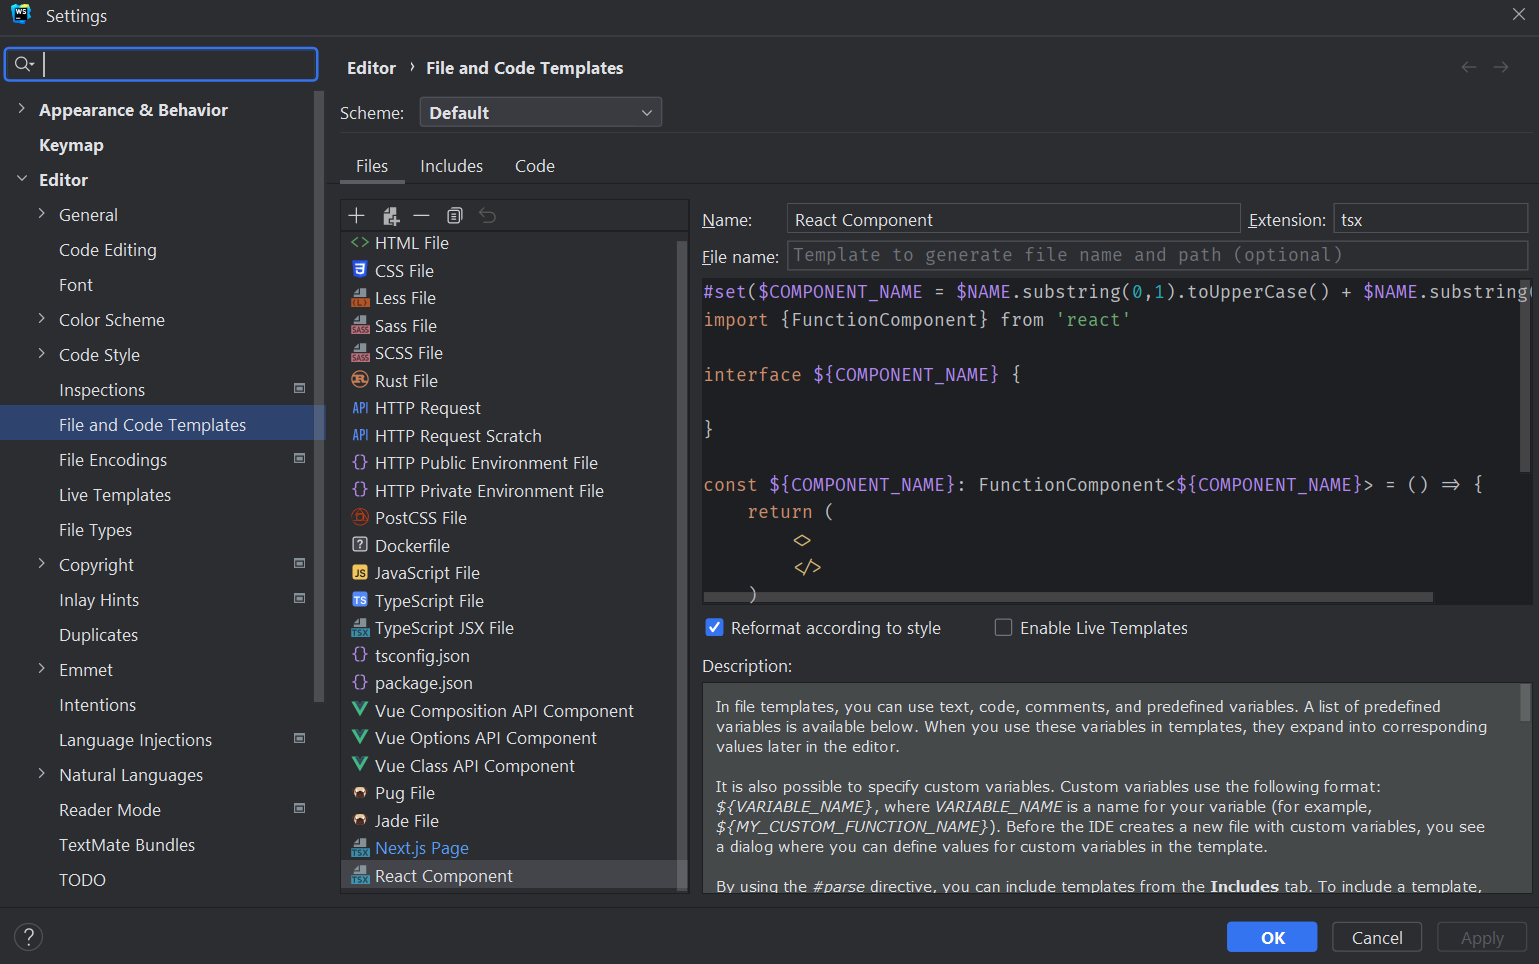This screenshot has height=964, width=1539.
Task: Collapse the Editor tree node
Action: tap(21, 179)
